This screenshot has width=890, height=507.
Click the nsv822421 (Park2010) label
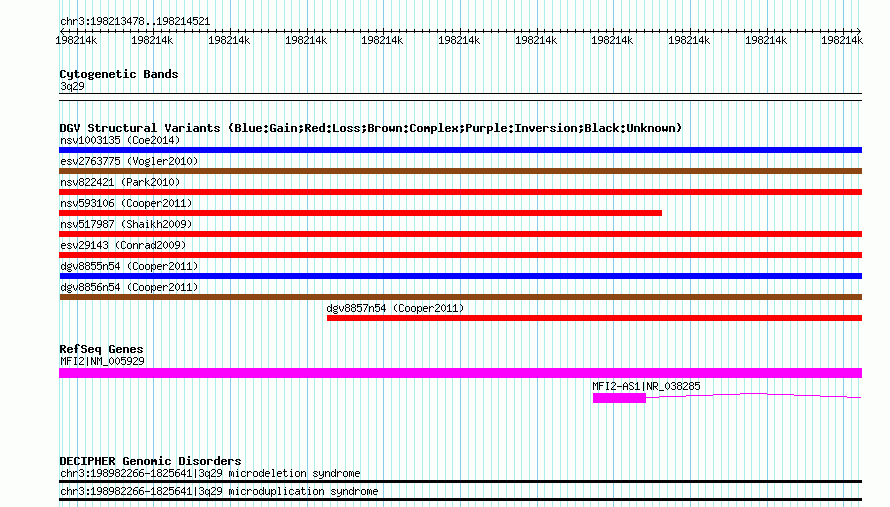click(x=120, y=182)
